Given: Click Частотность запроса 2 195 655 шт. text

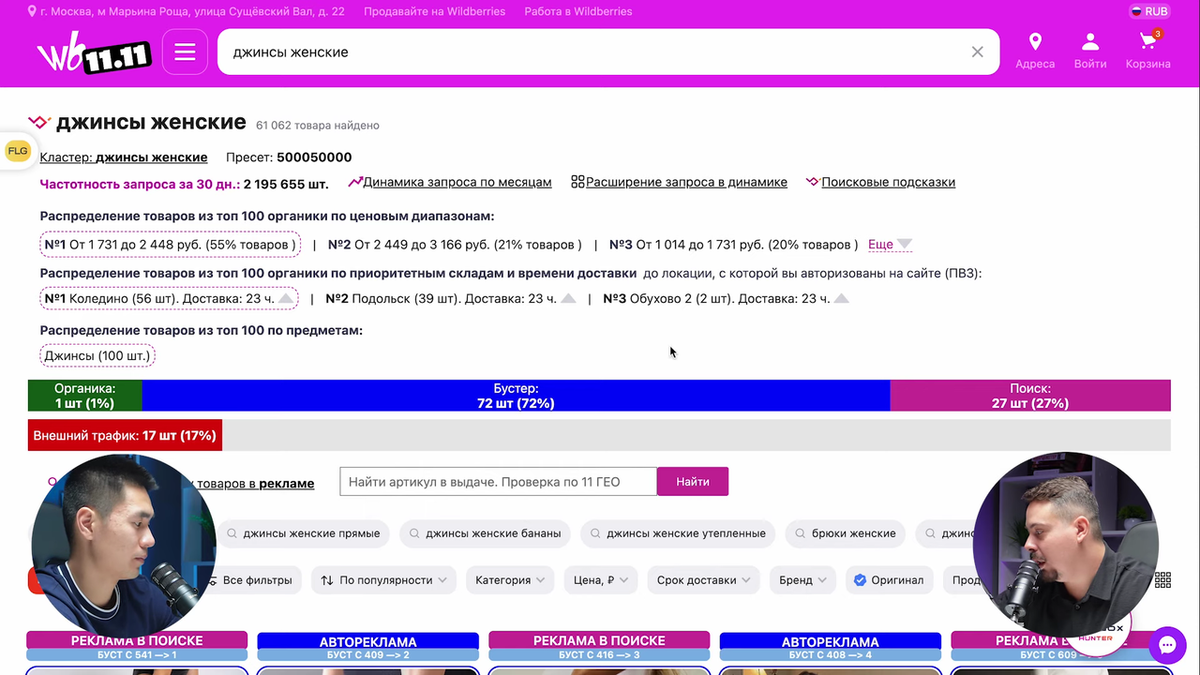Looking at the screenshot, I should 184,183.
